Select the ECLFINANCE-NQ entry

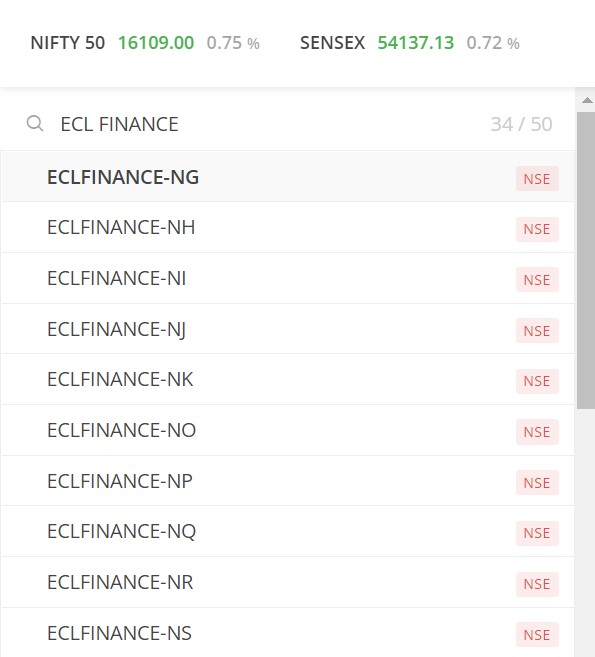(x=287, y=531)
